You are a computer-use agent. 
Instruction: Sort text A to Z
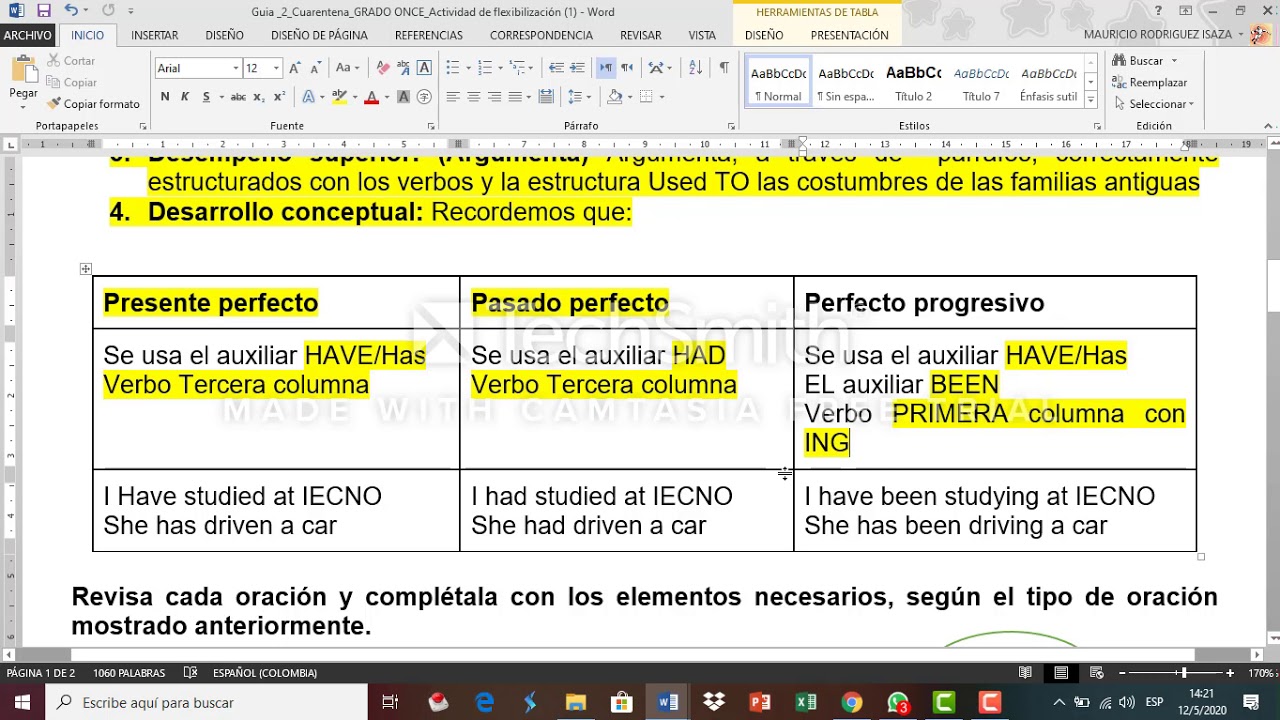[x=694, y=68]
